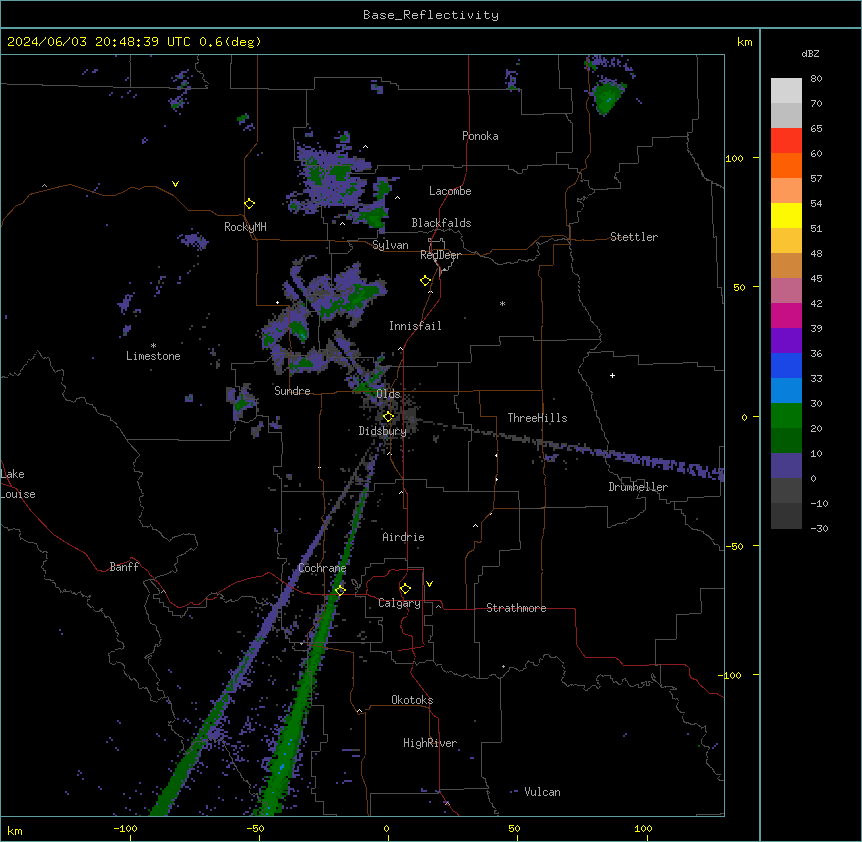Click the asterisk marker east of Innisfail

(x=502, y=303)
